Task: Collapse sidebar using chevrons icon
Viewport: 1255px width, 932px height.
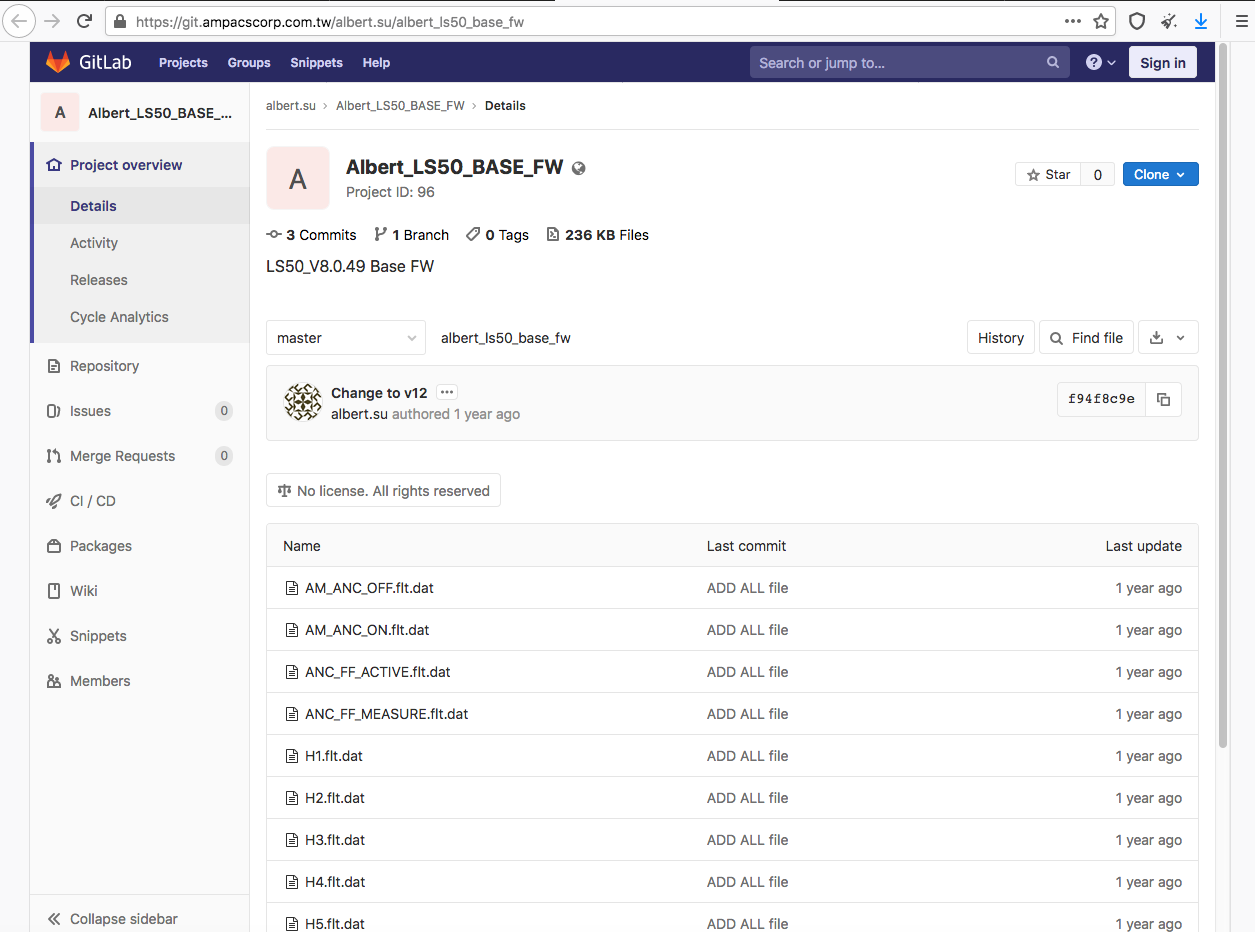Action: [x=54, y=919]
